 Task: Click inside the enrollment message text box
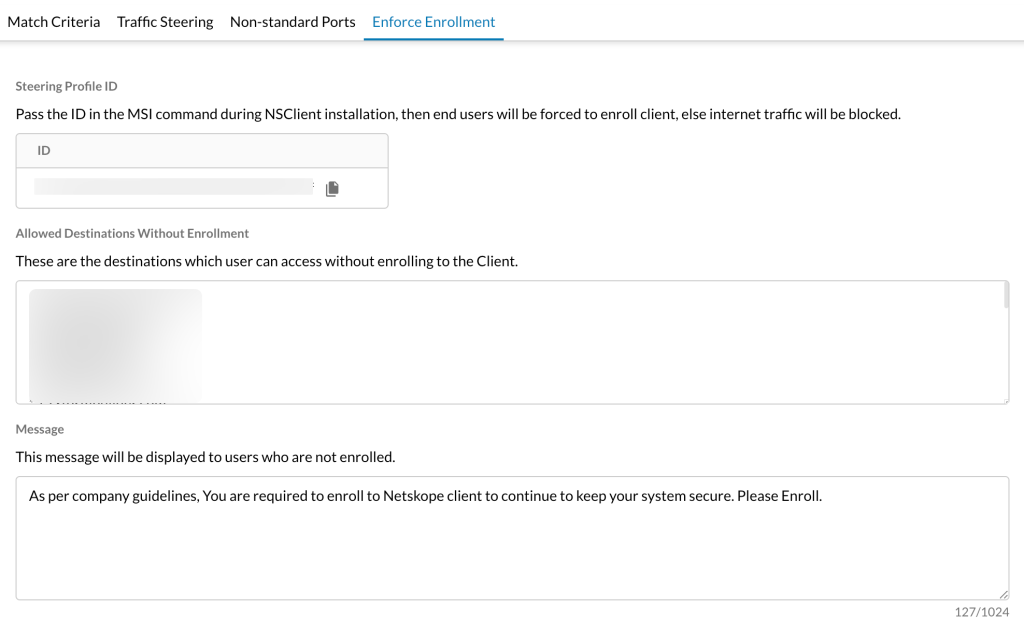pyautogui.click(x=513, y=538)
